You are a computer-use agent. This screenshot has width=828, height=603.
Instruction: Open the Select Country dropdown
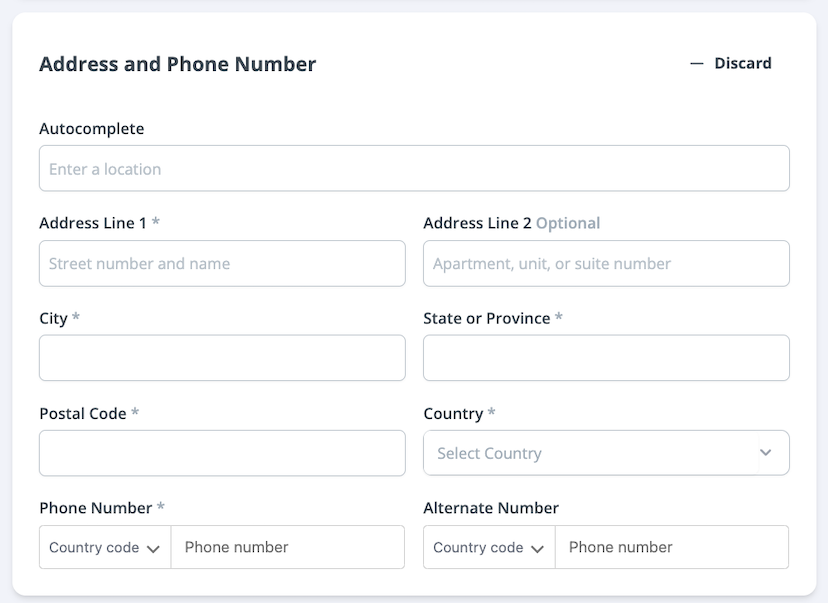(606, 453)
